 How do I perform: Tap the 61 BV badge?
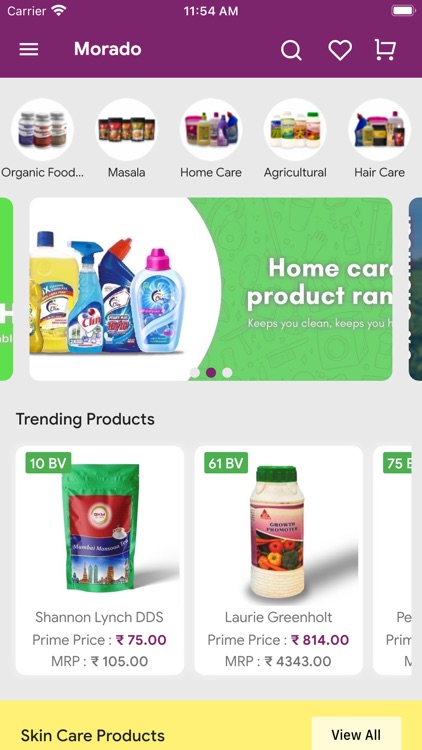tap(226, 463)
